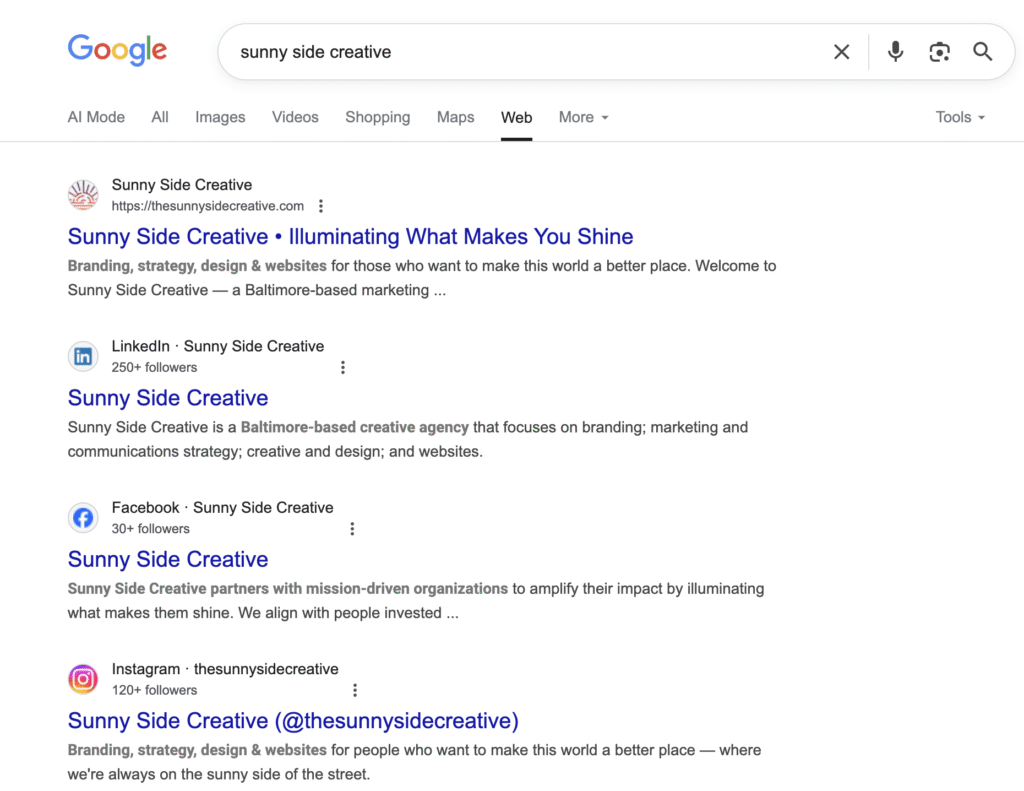This screenshot has height=791, width=1024.
Task: Open Sunny Side Creative Illuminating What Makes You Shine
Action: point(351,236)
